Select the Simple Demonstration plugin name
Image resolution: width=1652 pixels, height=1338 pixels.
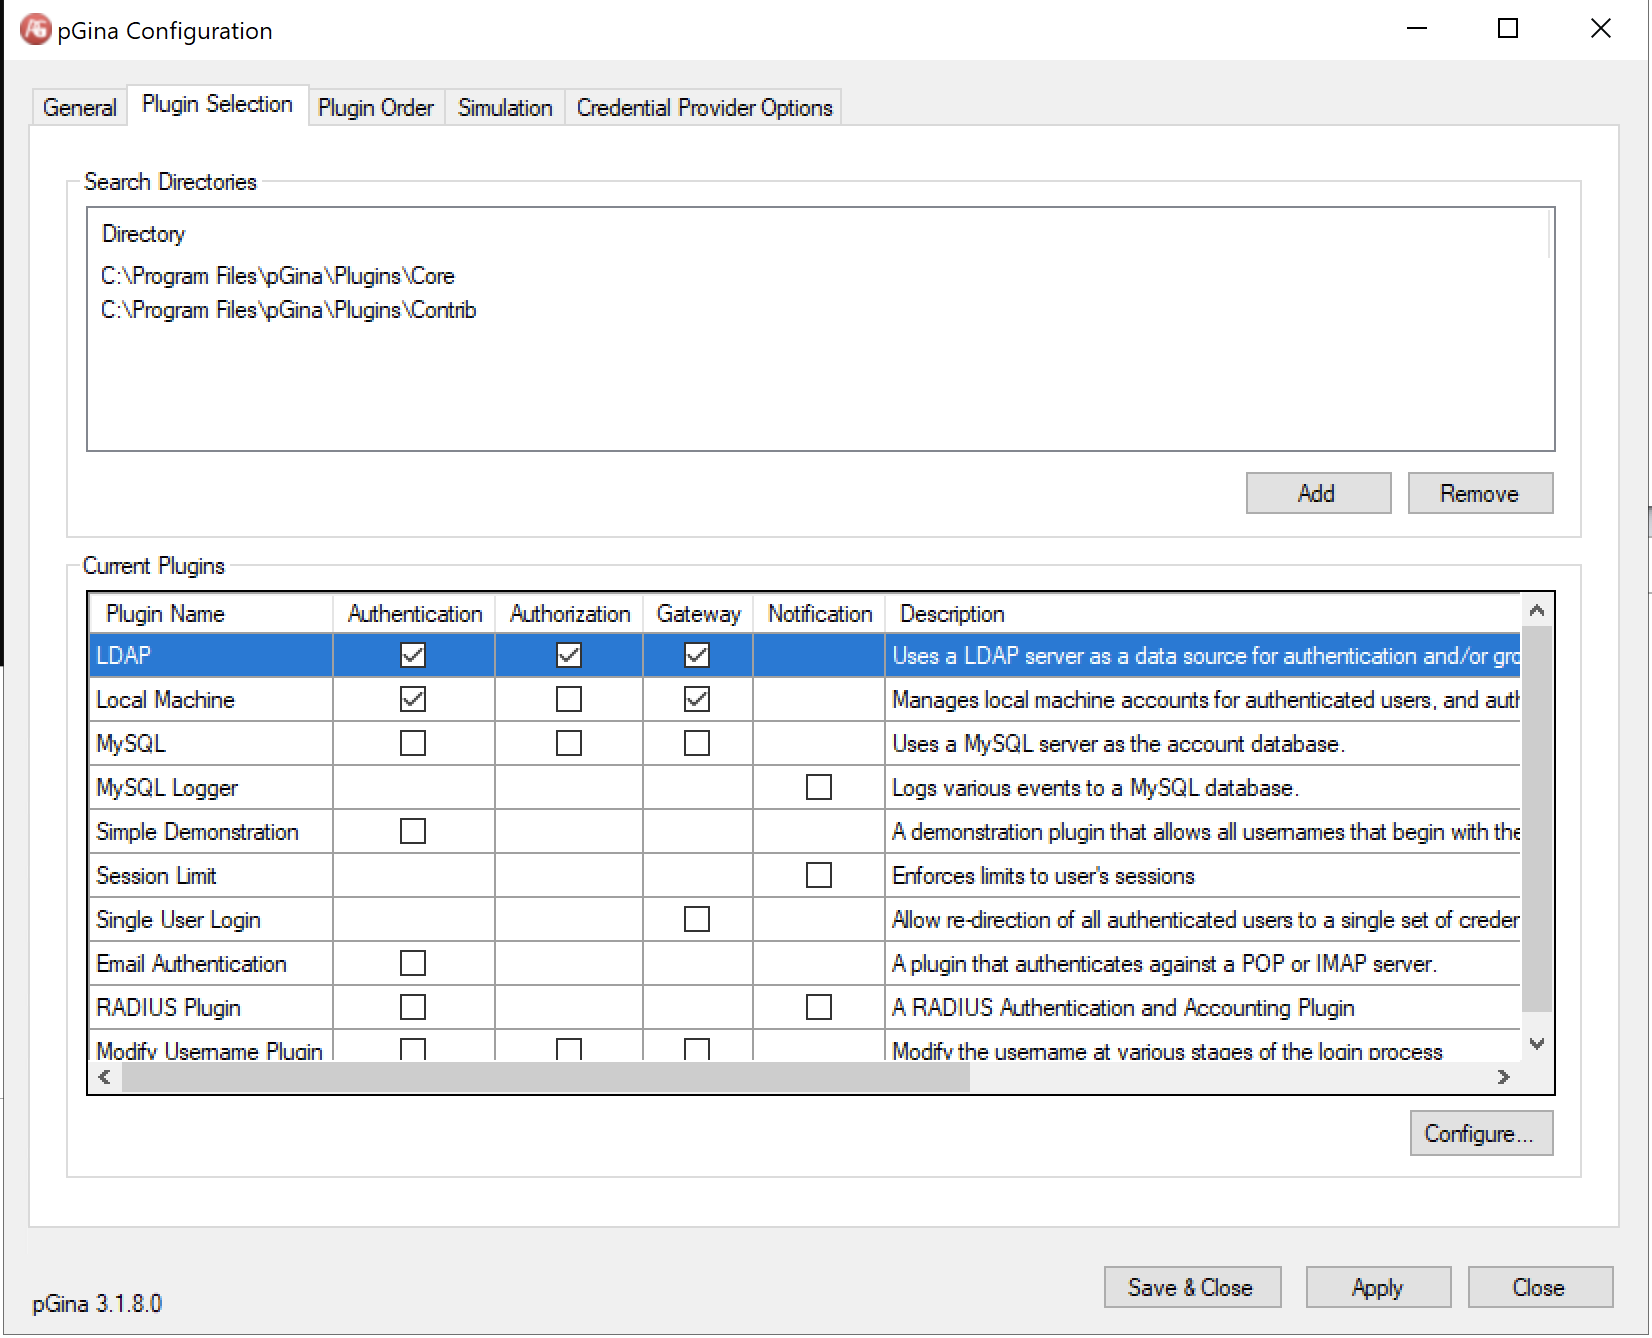(211, 831)
